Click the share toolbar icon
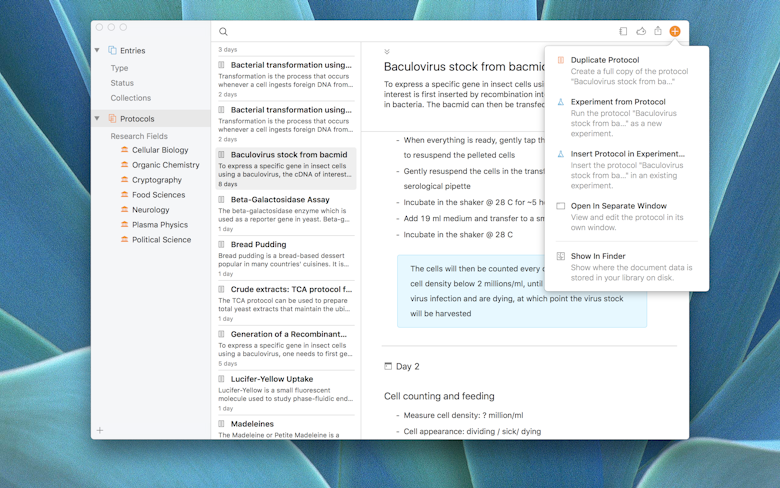This screenshot has height=488, width=780. (658, 31)
